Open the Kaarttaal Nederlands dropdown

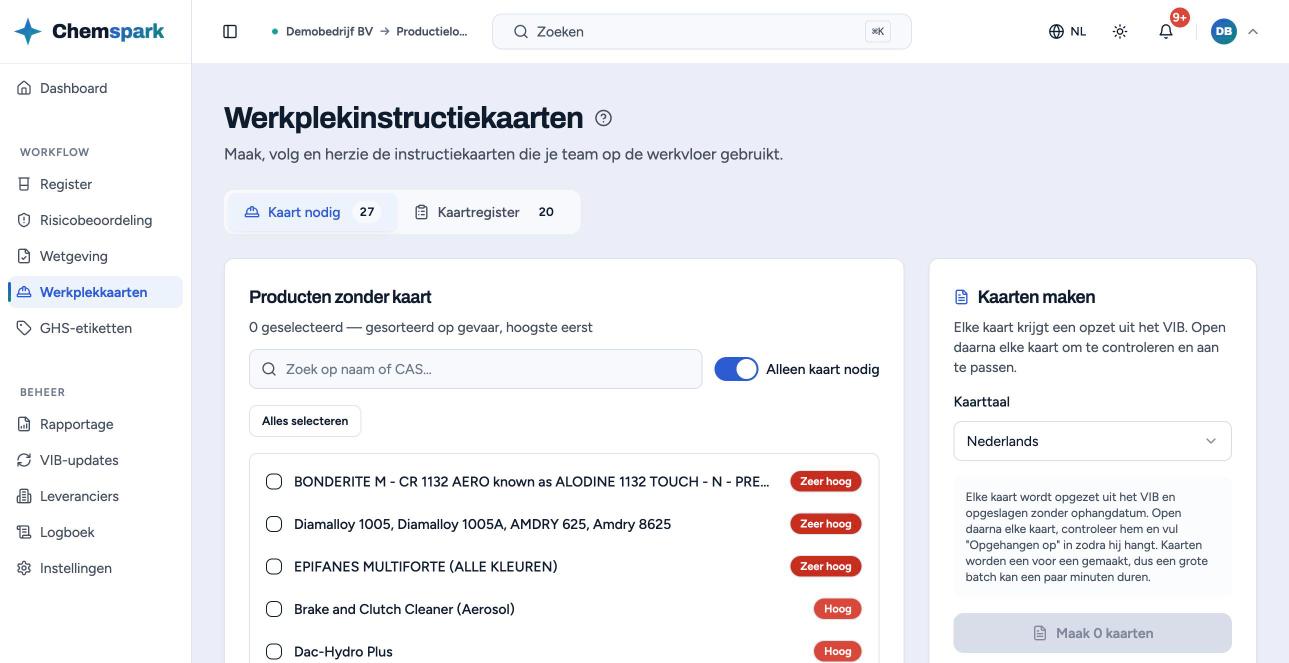1092,441
